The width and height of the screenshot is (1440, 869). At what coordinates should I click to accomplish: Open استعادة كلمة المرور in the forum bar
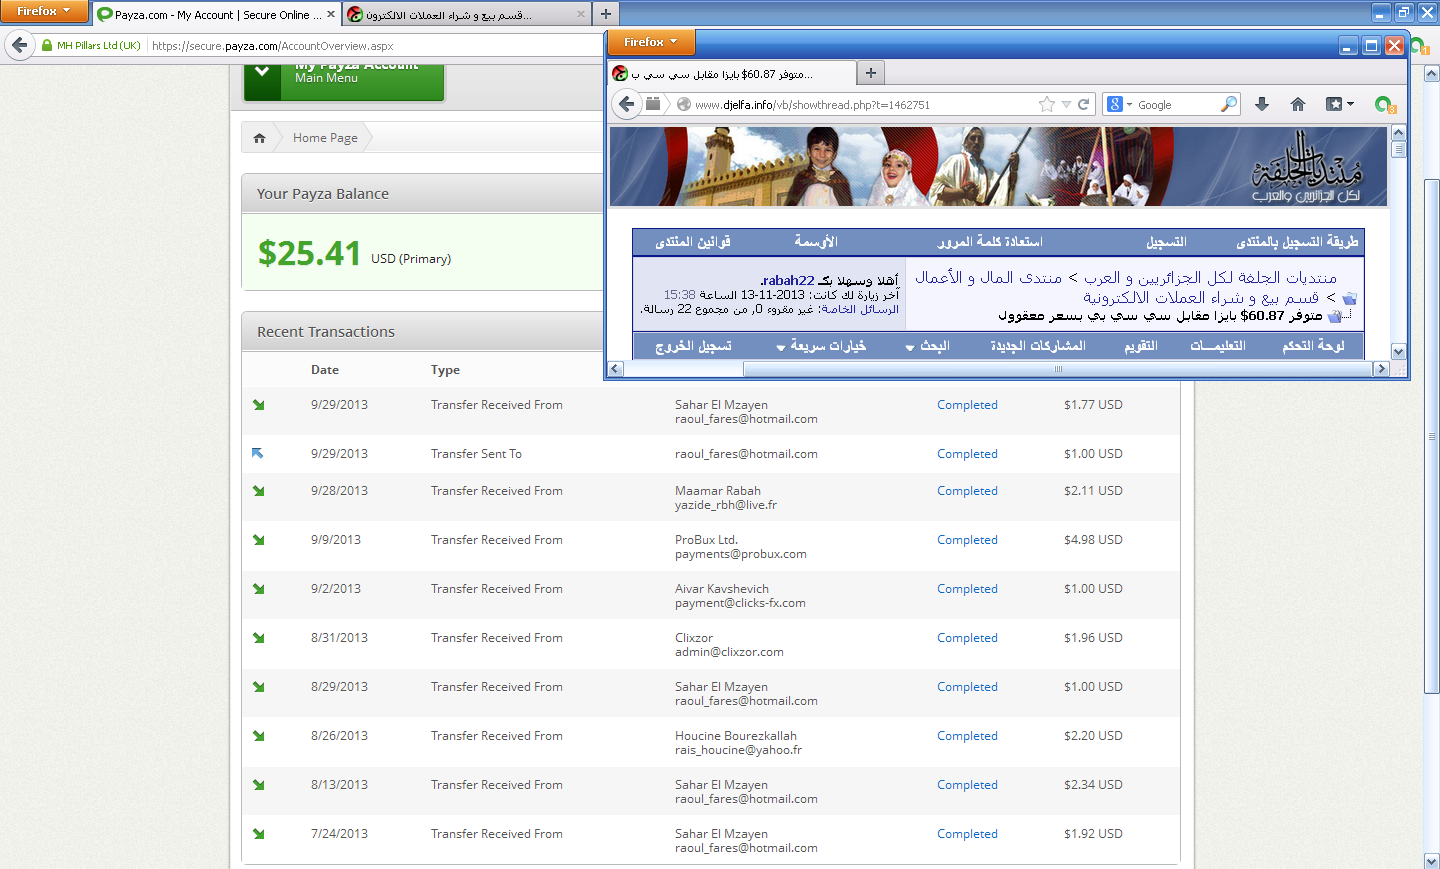pos(990,242)
